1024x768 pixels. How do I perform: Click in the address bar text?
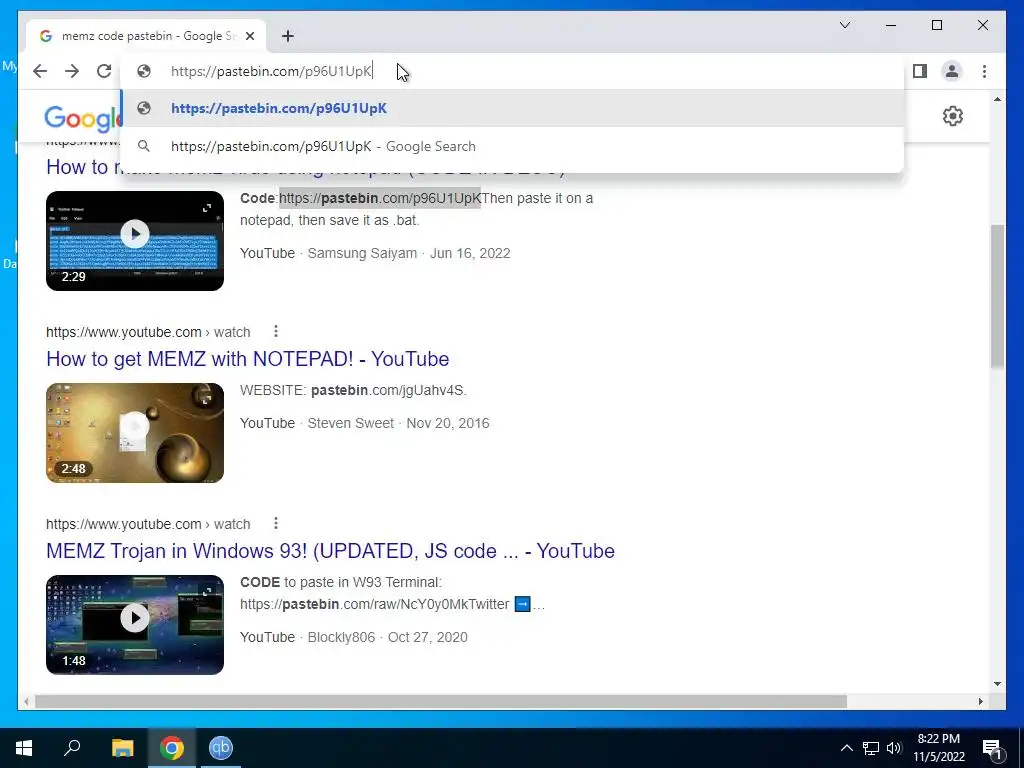coord(271,71)
